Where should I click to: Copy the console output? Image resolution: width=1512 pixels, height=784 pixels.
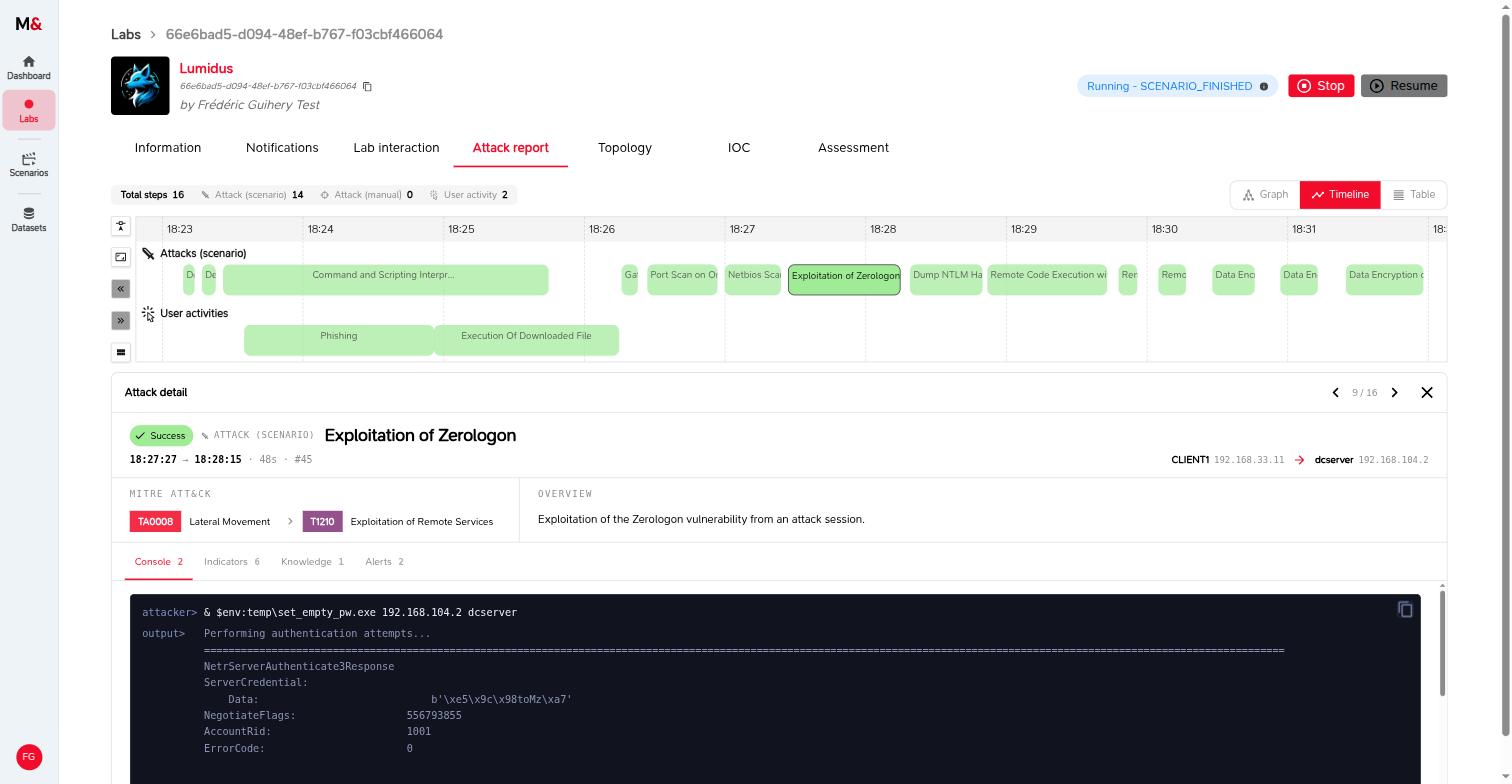pyautogui.click(x=1405, y=609)
